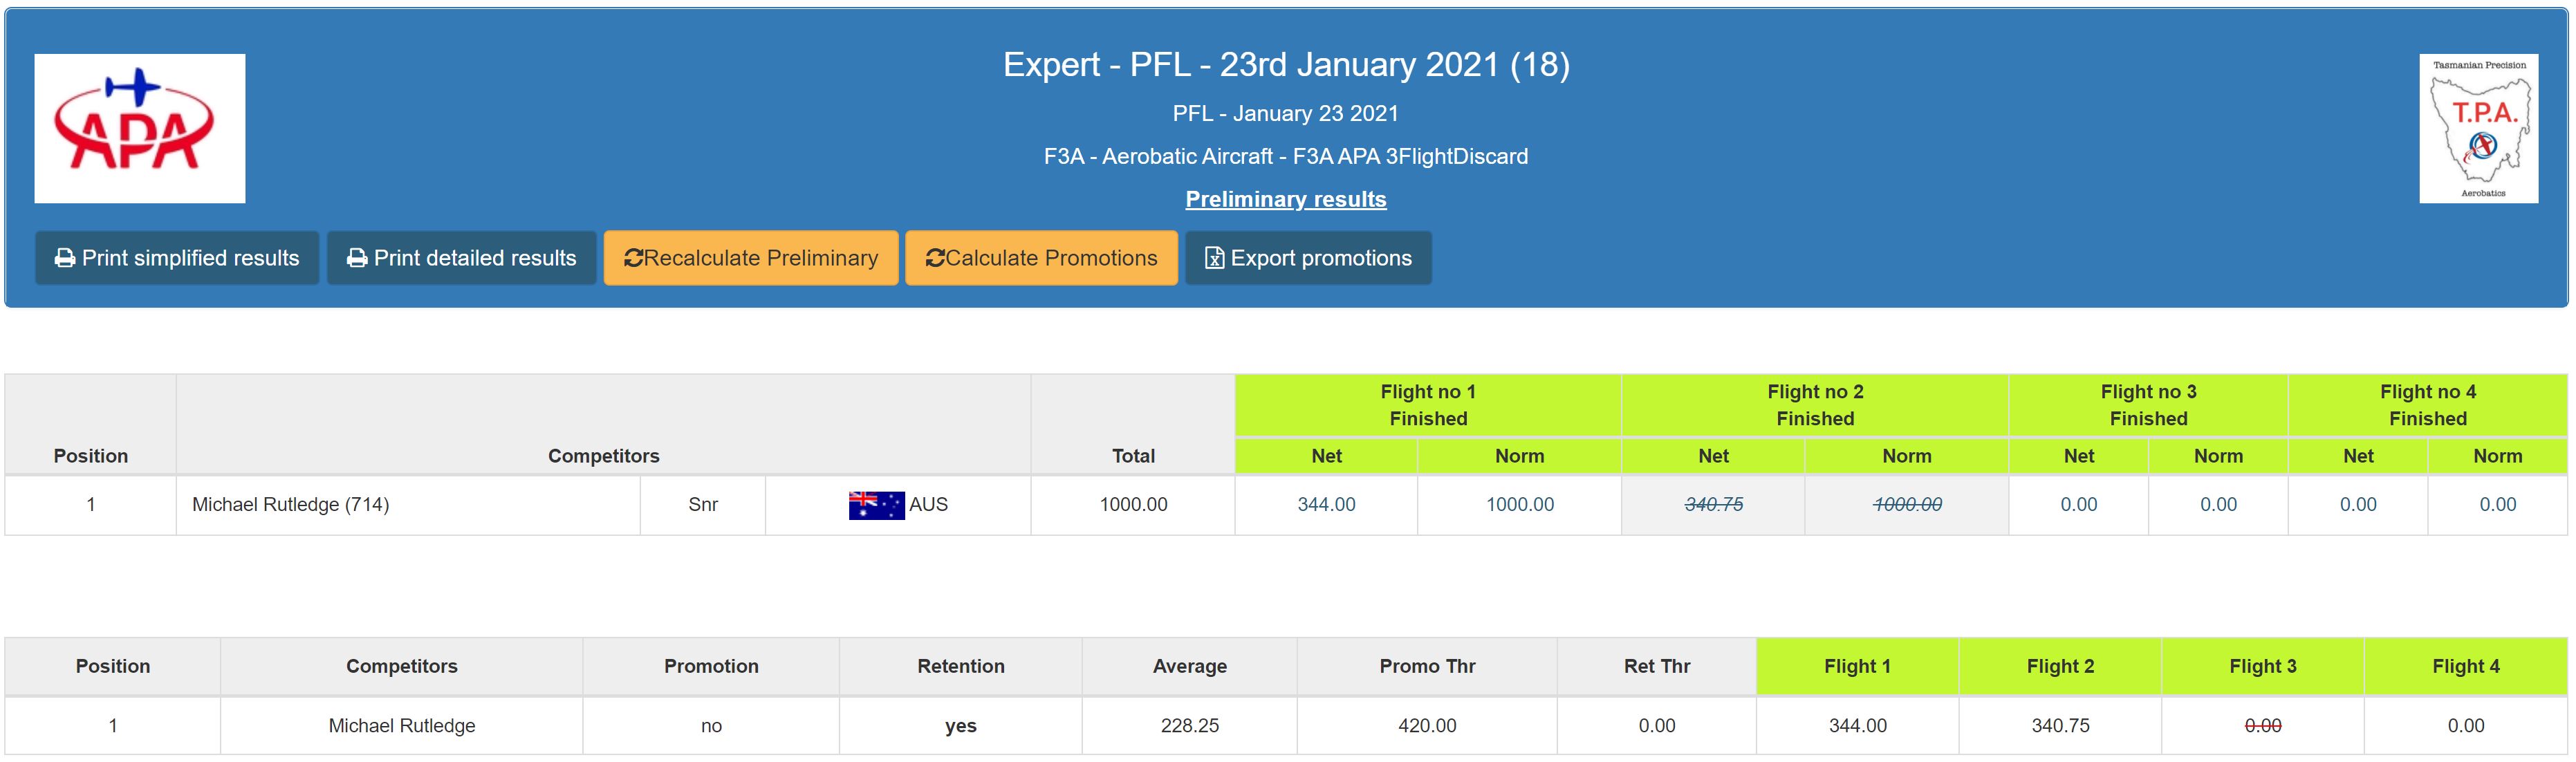
Task: Click printer icon on Print detailed results
Action: [357, 258]
